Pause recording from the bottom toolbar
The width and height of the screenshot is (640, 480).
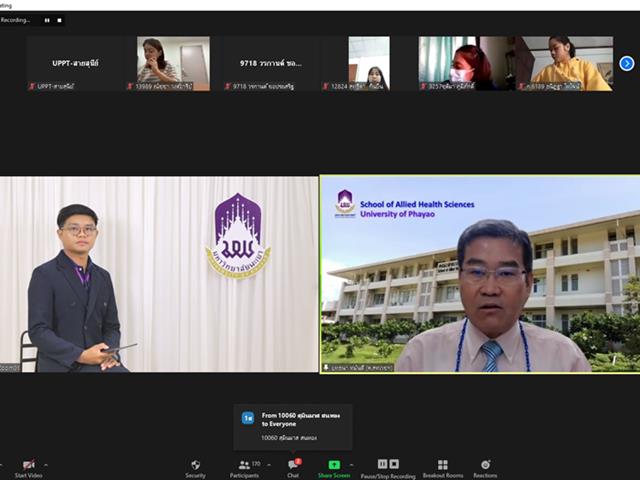pyautogui.click(x=382, y=464)
